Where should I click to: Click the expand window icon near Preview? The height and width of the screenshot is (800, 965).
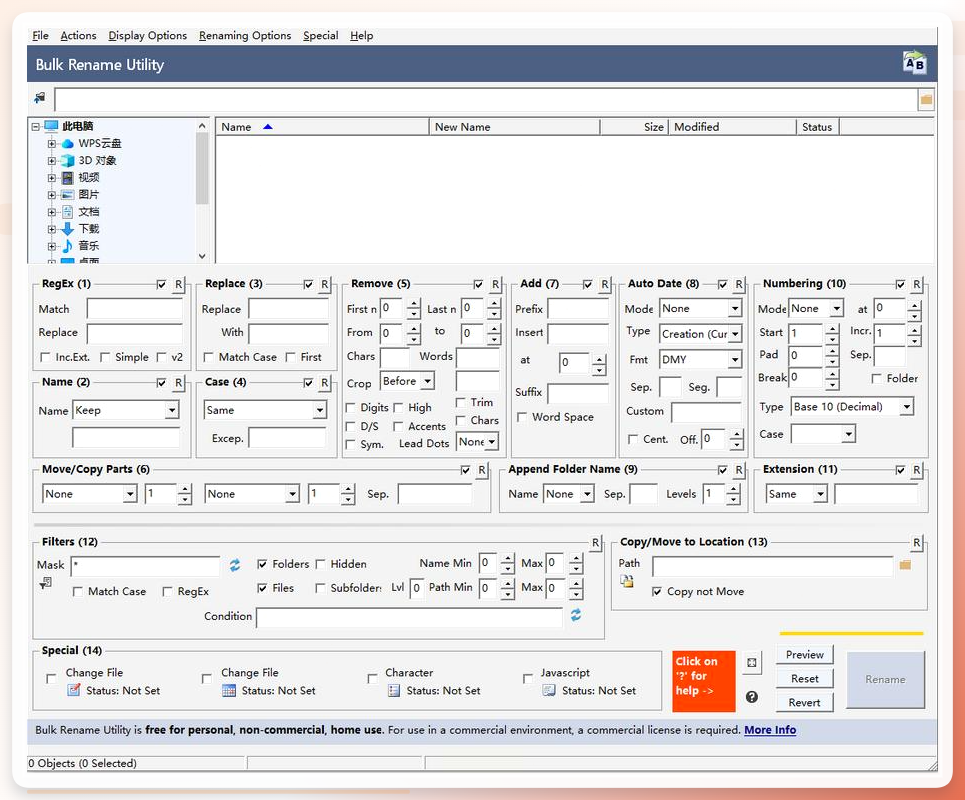point(751,663)
